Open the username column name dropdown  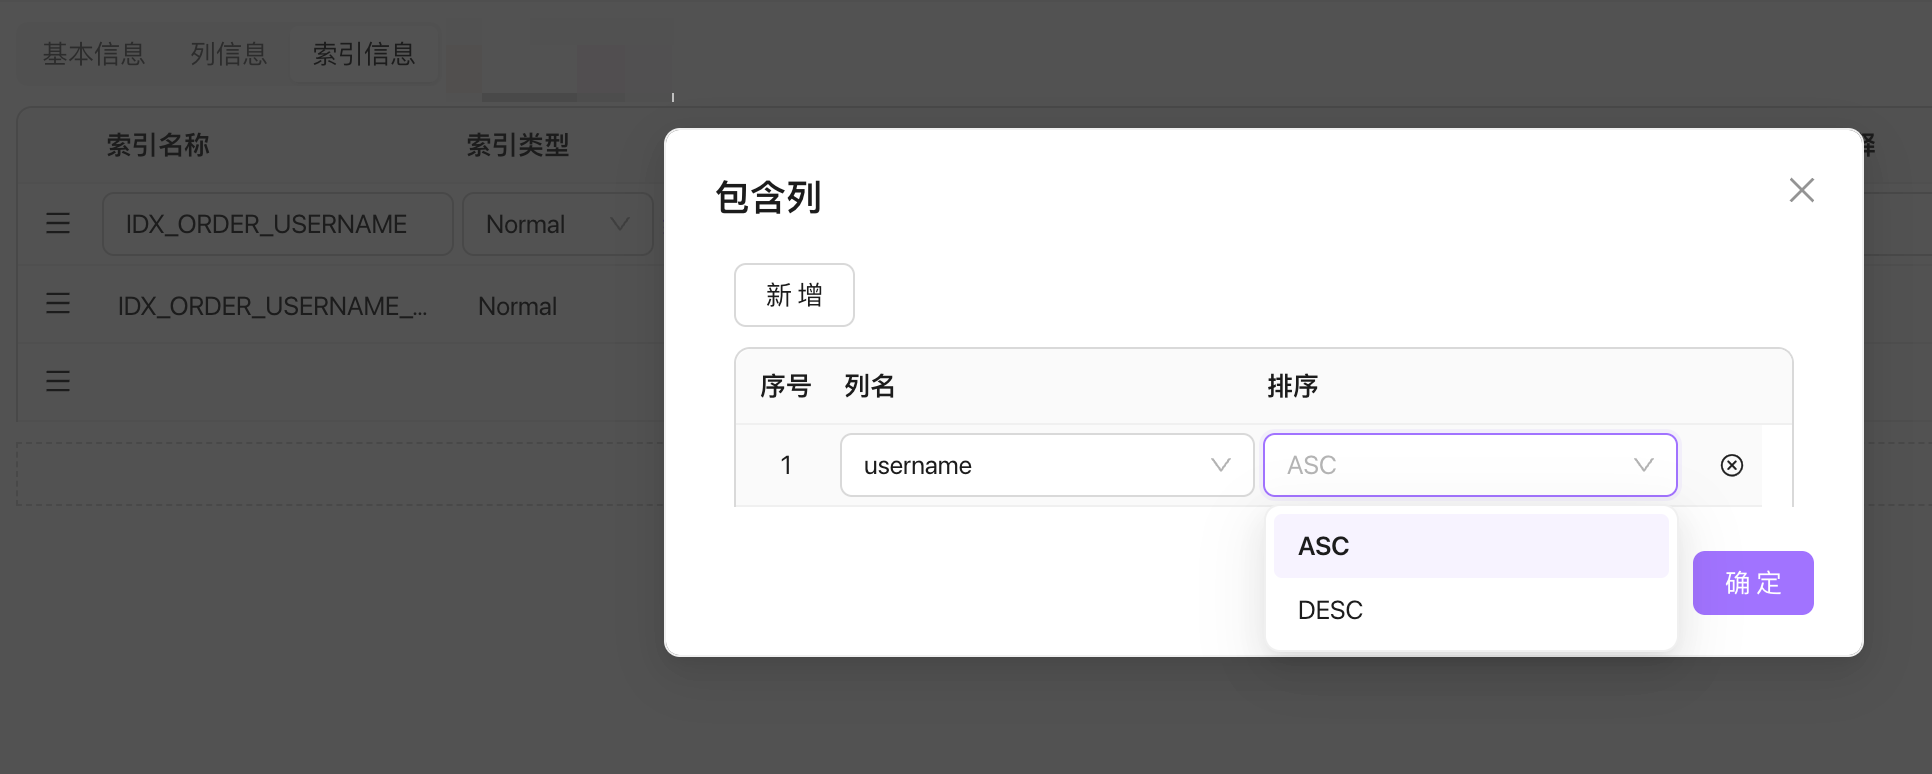1046,465
